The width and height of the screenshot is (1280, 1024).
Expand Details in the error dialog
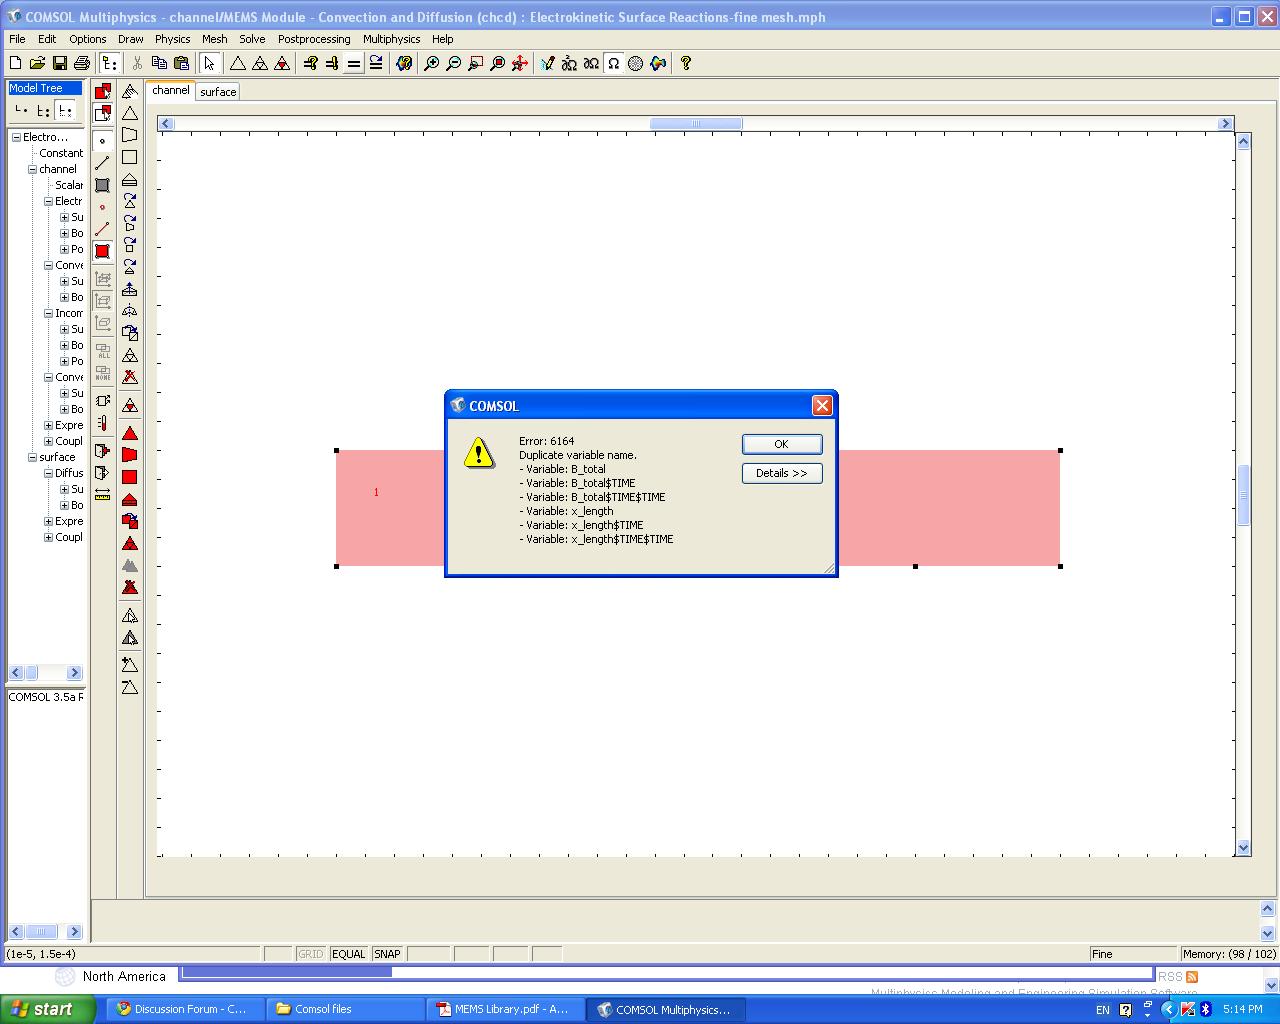pyautogui.click(x=781, y=473)
